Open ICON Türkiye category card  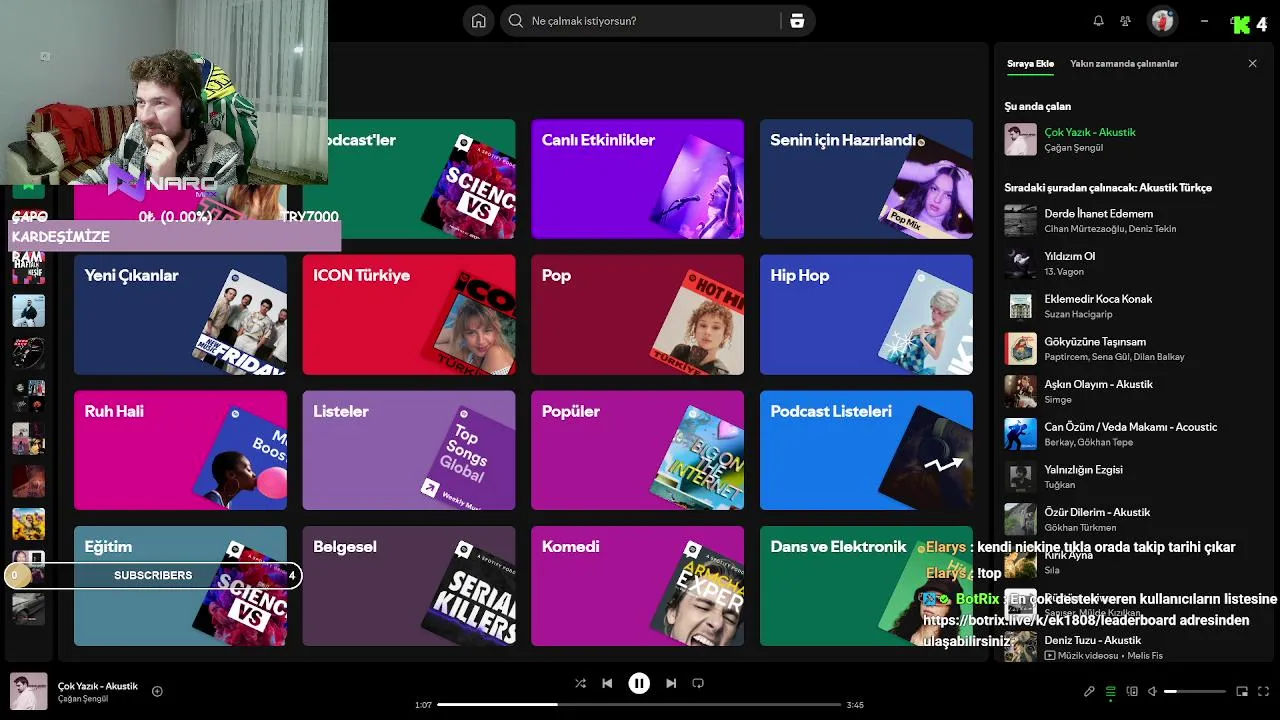[x=409, y=314]
